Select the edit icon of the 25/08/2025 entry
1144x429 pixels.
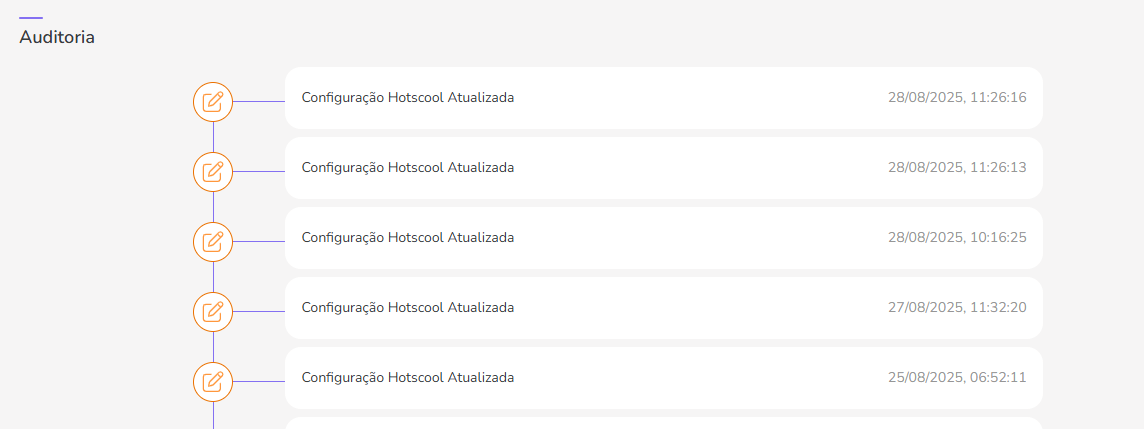[x=213, y=382]
